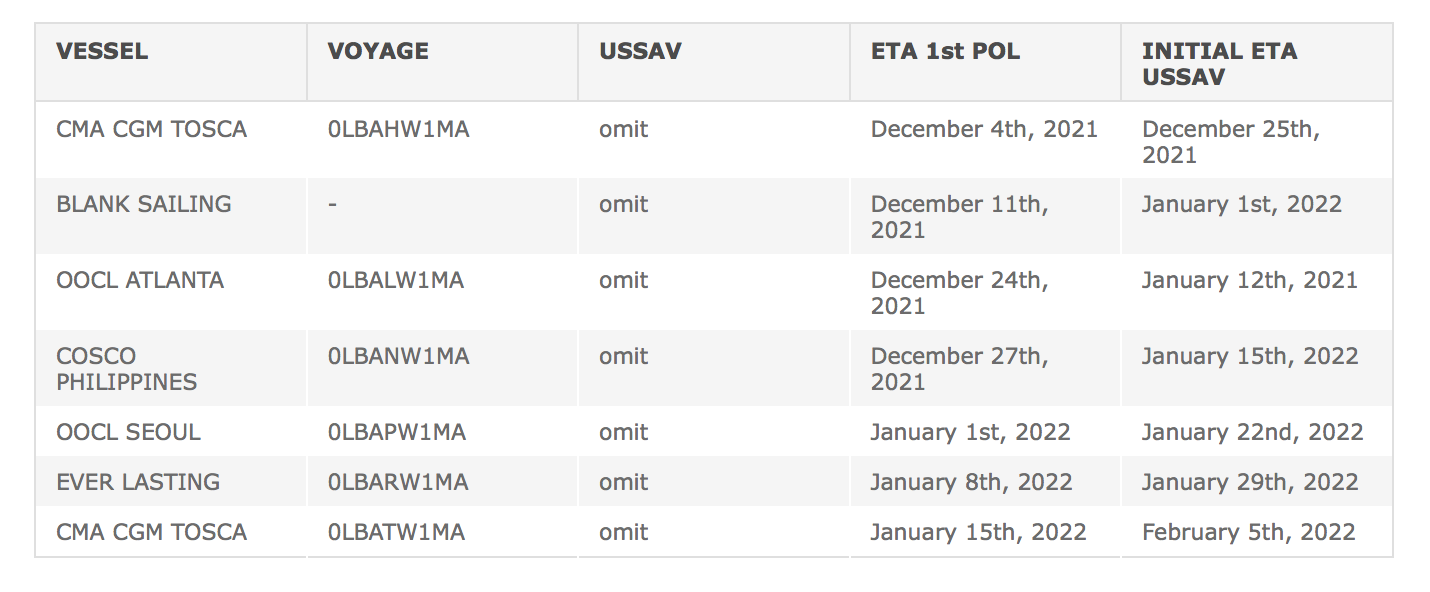Click voyage number 0LBALW1MA
This screenshot has height=592, width=1430.
396,281
